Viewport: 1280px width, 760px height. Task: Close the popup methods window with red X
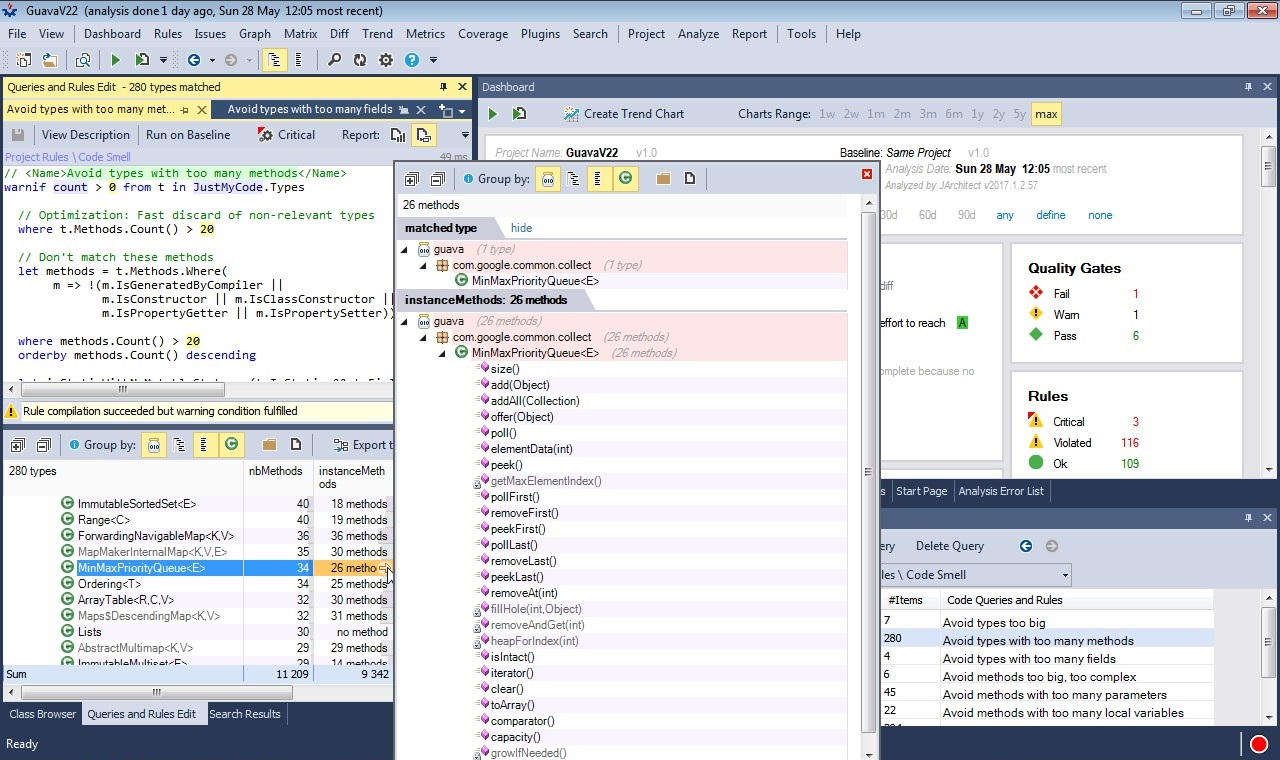(867, 174)
